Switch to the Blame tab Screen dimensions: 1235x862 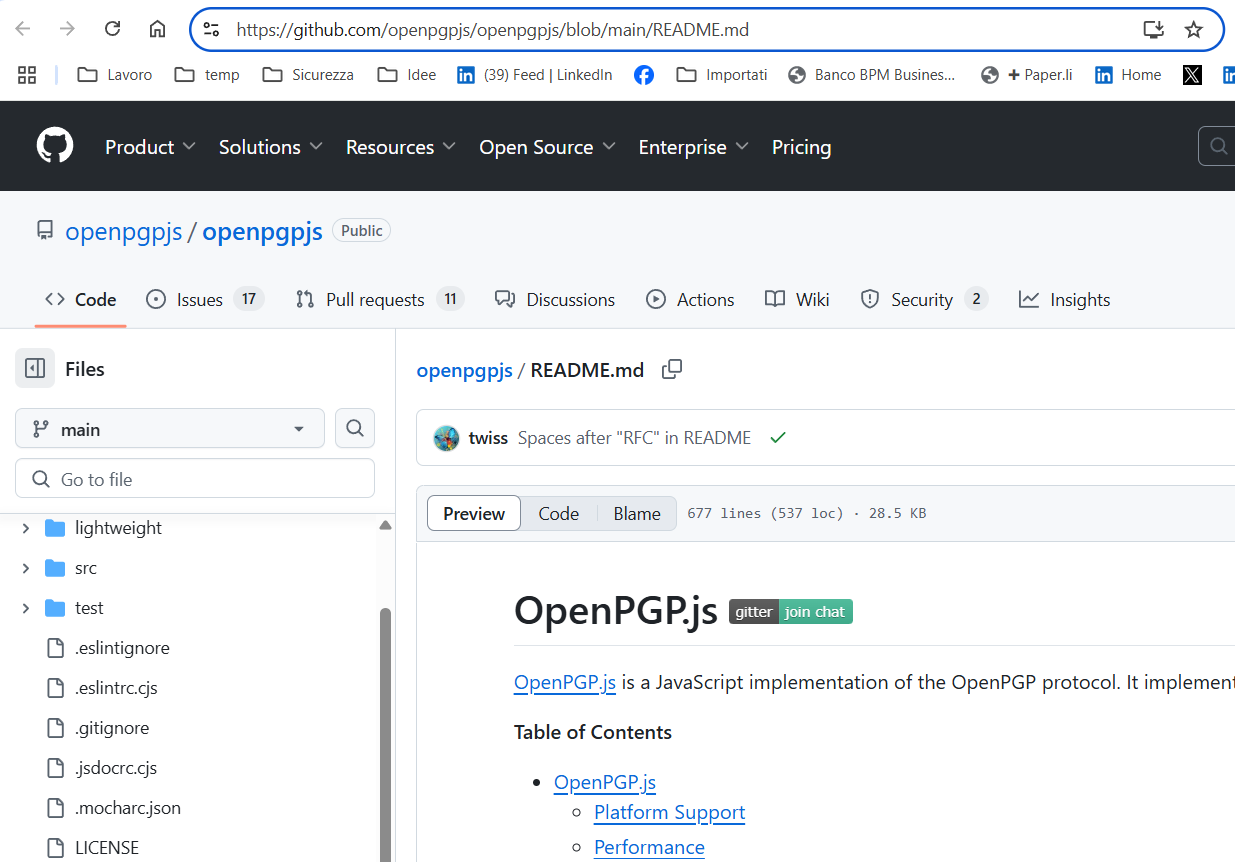coord(636,513)
